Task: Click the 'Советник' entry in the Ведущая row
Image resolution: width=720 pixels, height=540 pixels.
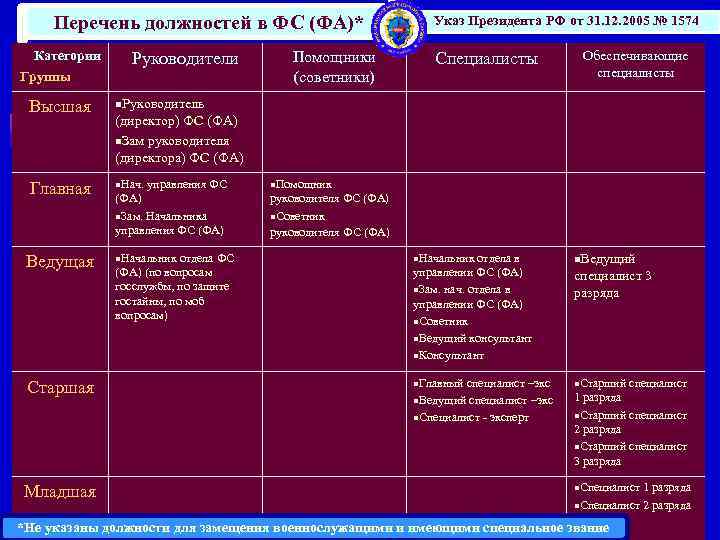Action: click(441, 322)
